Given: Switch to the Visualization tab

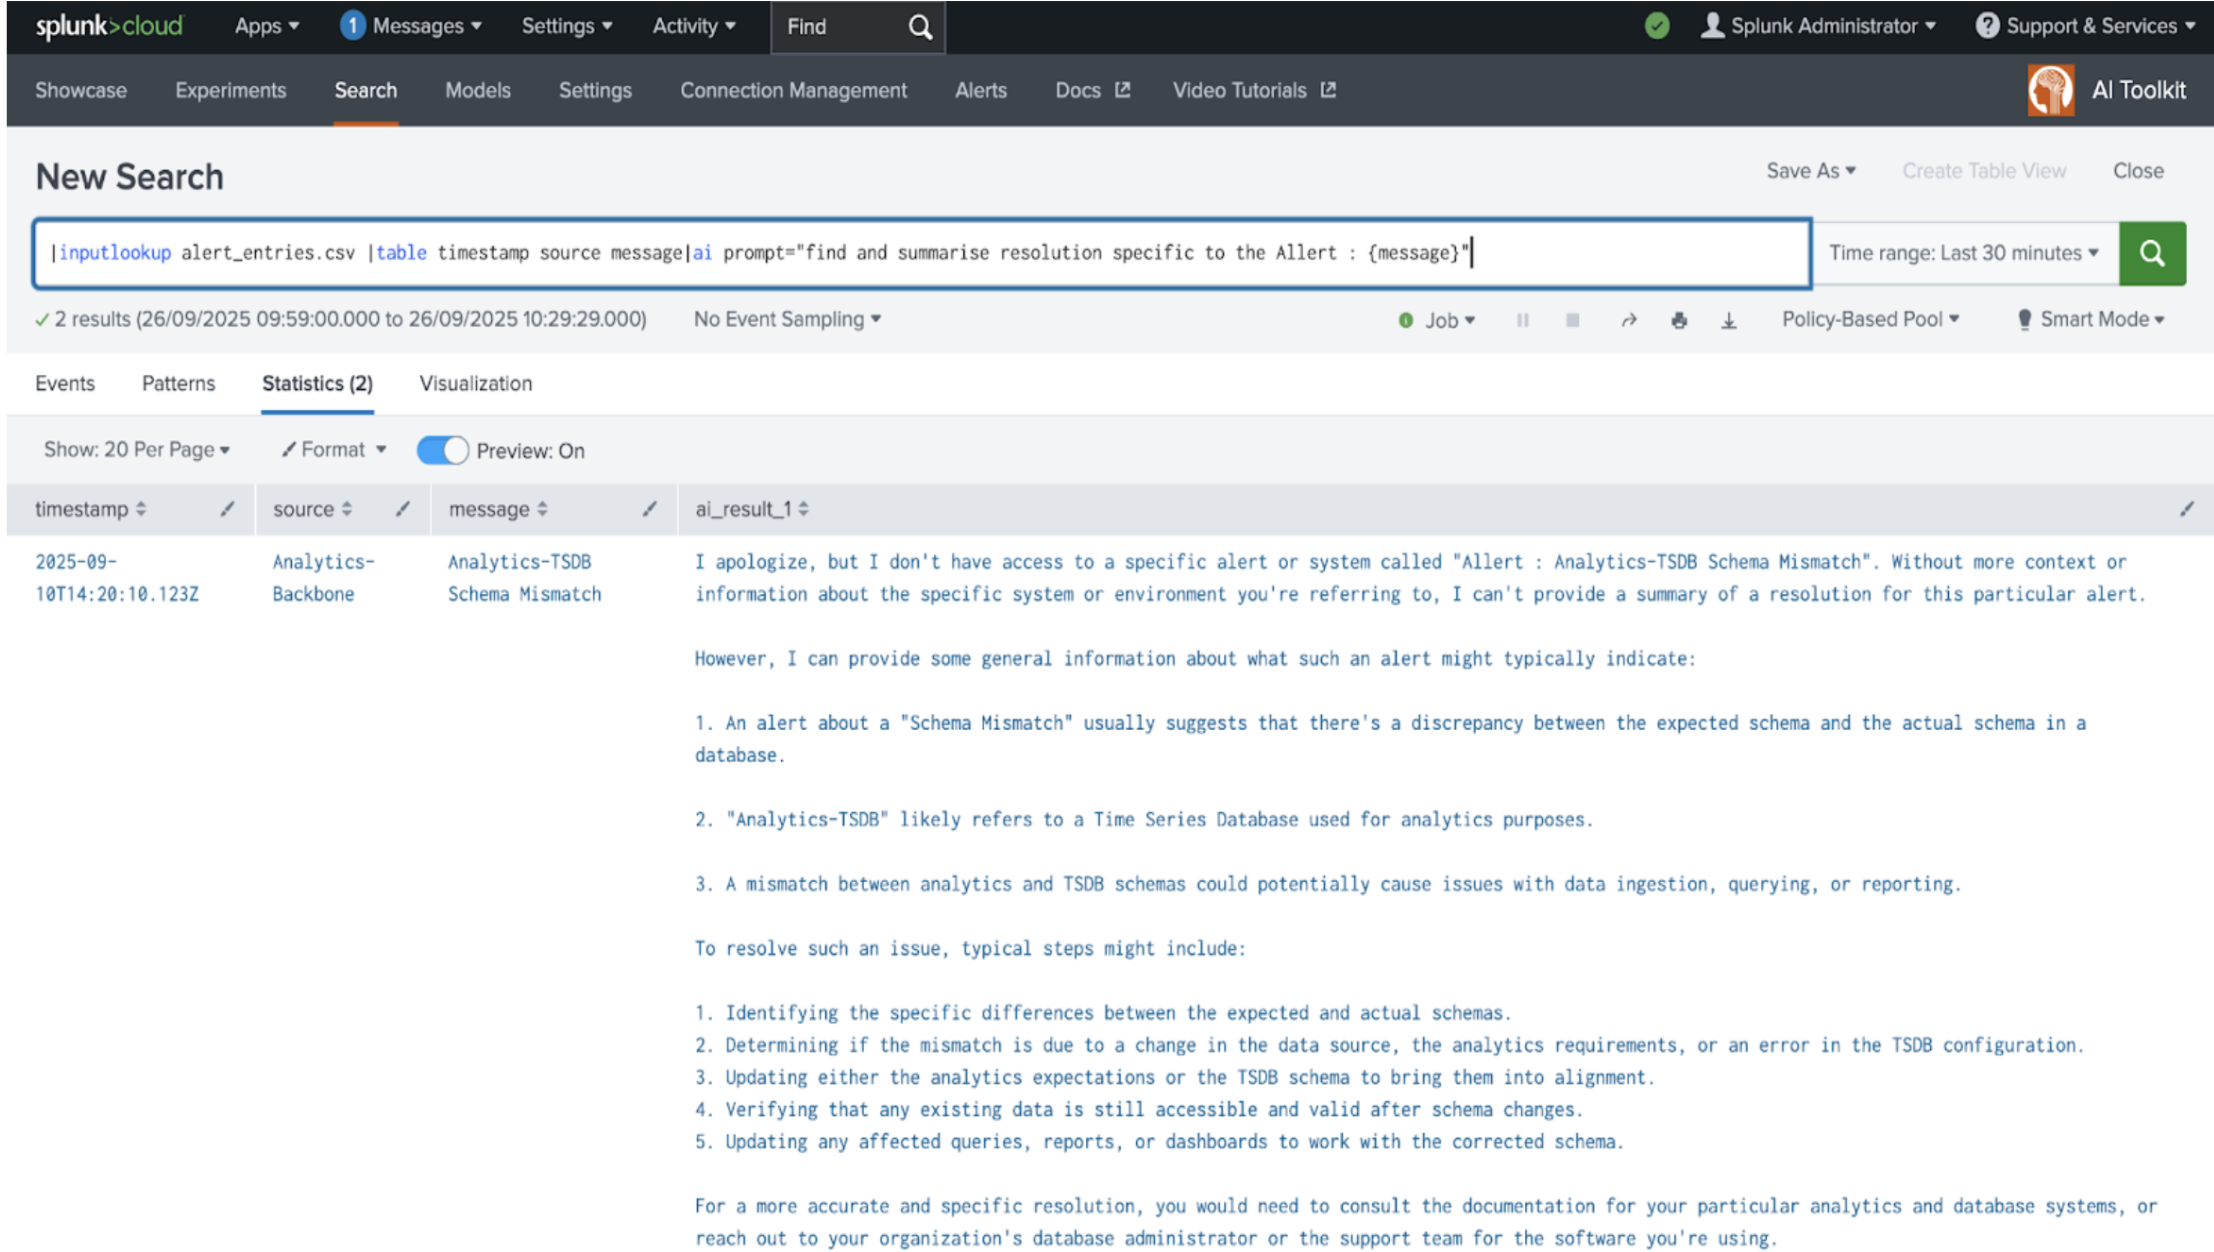Looking at the screenshot, I should click(x=476, y=384).
